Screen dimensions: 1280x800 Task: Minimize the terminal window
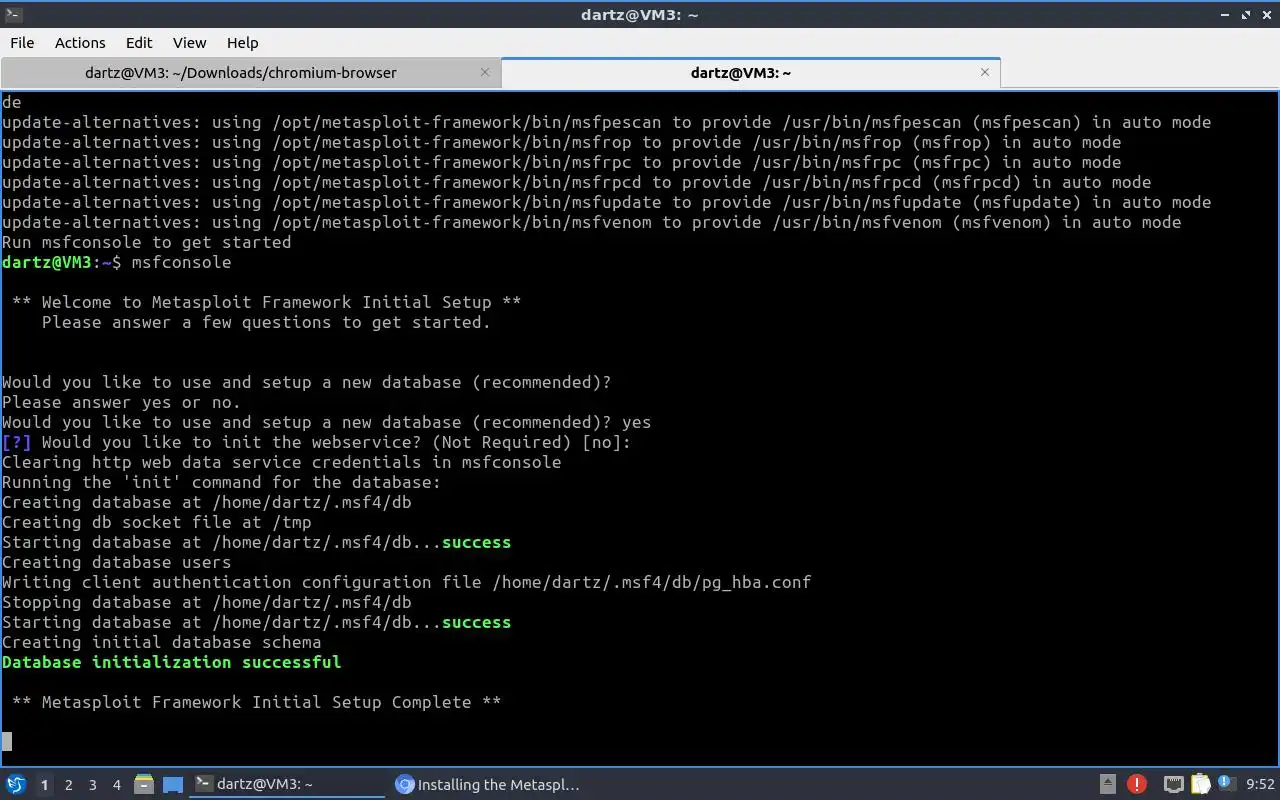pos(1225,15)
